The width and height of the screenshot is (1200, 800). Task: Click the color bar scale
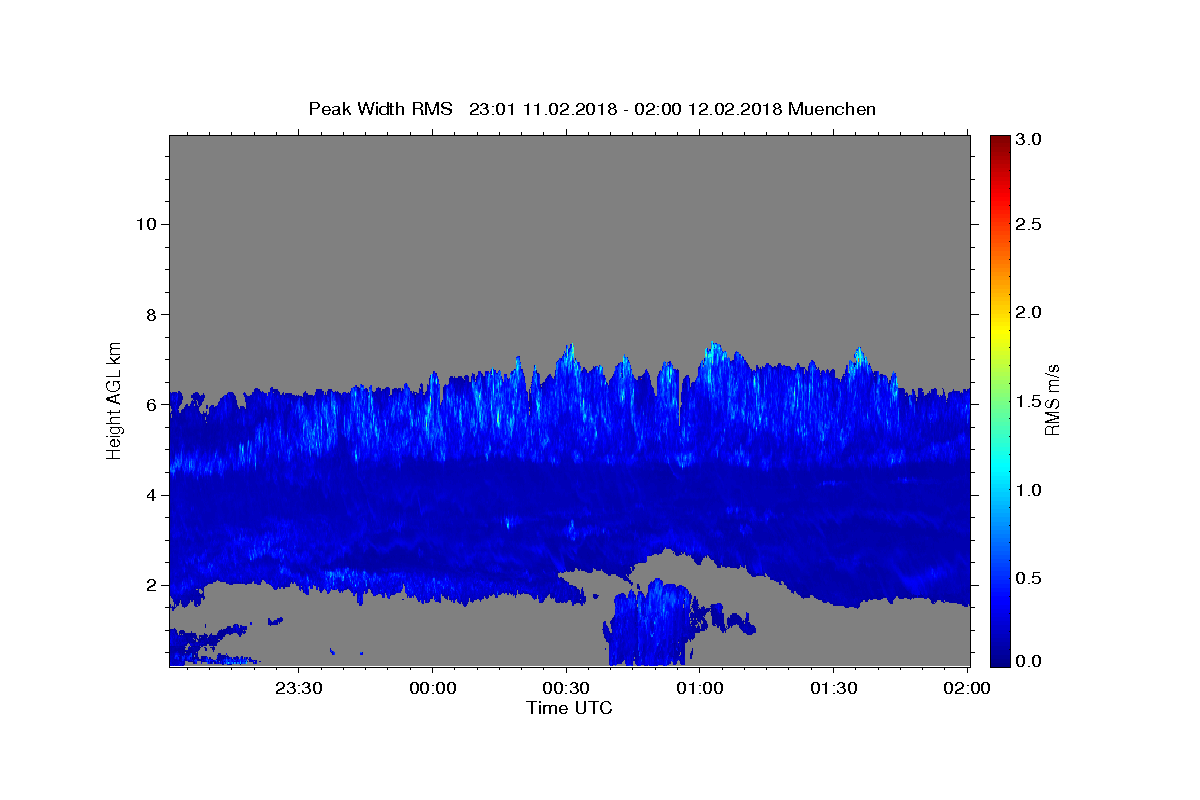click(1000, 400)
